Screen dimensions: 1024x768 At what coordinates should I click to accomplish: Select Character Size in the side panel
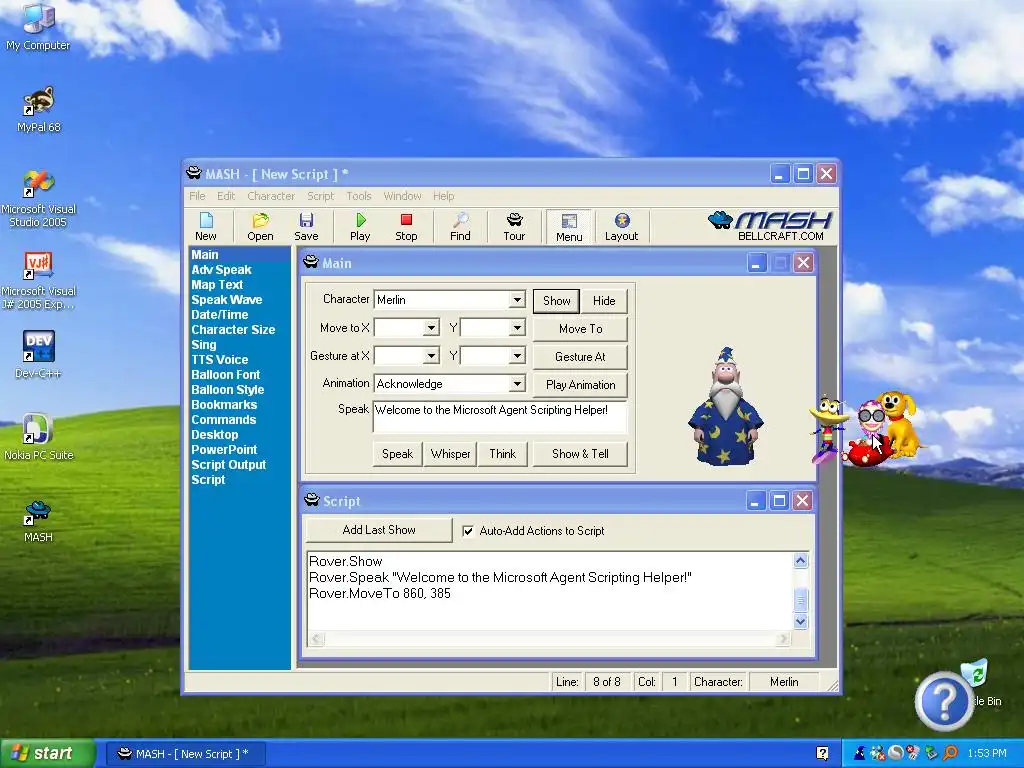click(x=233, y=330)
